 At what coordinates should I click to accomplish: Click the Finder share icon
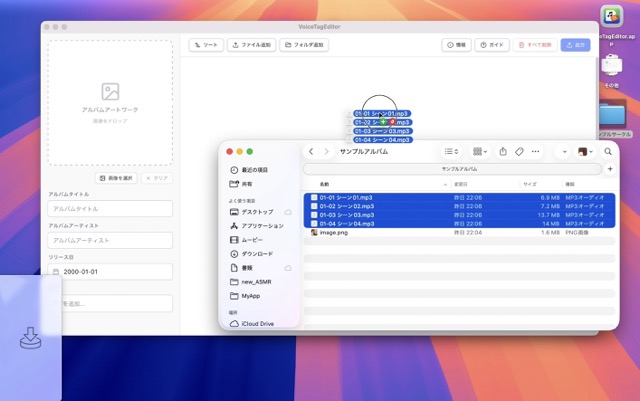(503, 151)
